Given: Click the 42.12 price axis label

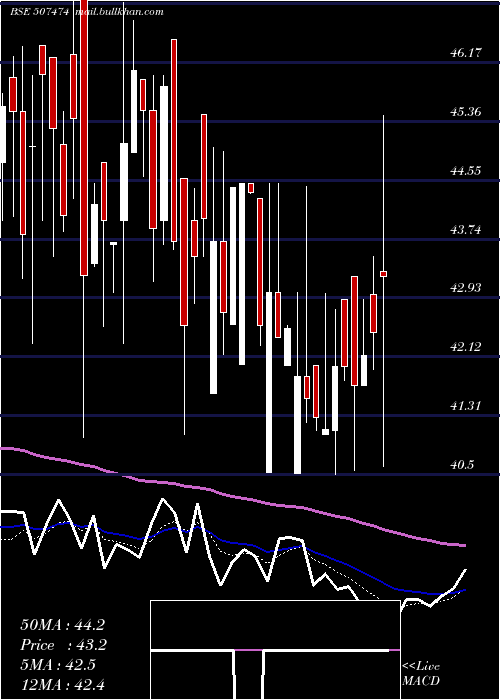Looking at the screenshot, I should [x=466, y=346].
